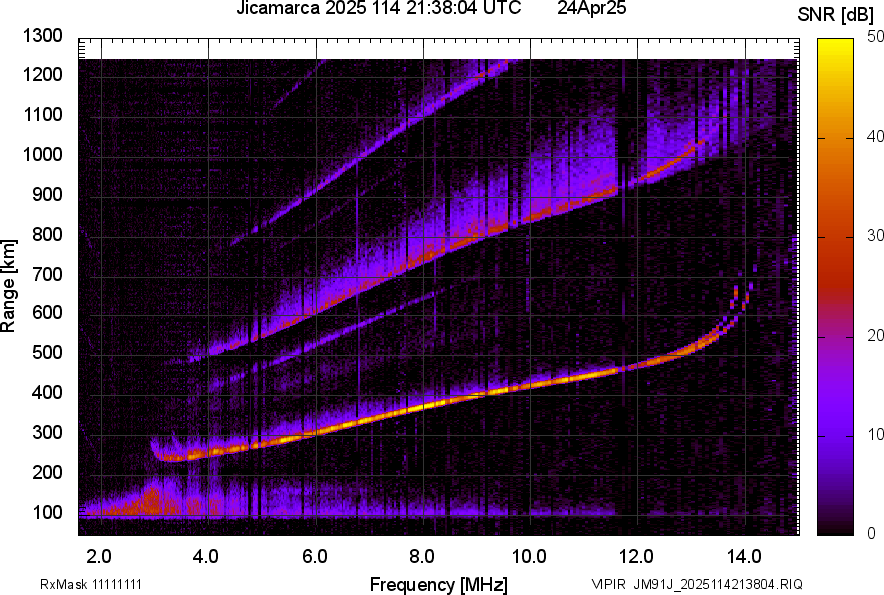Image resolution: width=884 pixels, height=595 pixels.
Task: Click the range axis value '1100'
Action: 42,114
